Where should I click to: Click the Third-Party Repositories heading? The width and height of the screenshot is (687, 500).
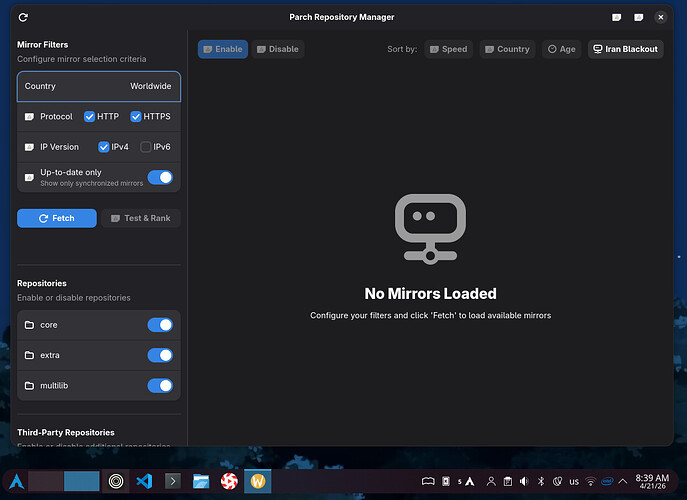pyautogui.click(x=66, y=433)
